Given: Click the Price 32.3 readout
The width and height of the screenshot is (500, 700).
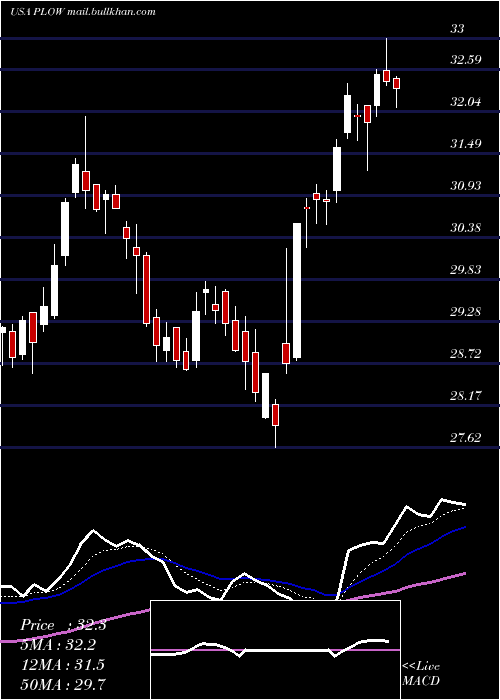Looking at the screenshot, I should point(63,625).
